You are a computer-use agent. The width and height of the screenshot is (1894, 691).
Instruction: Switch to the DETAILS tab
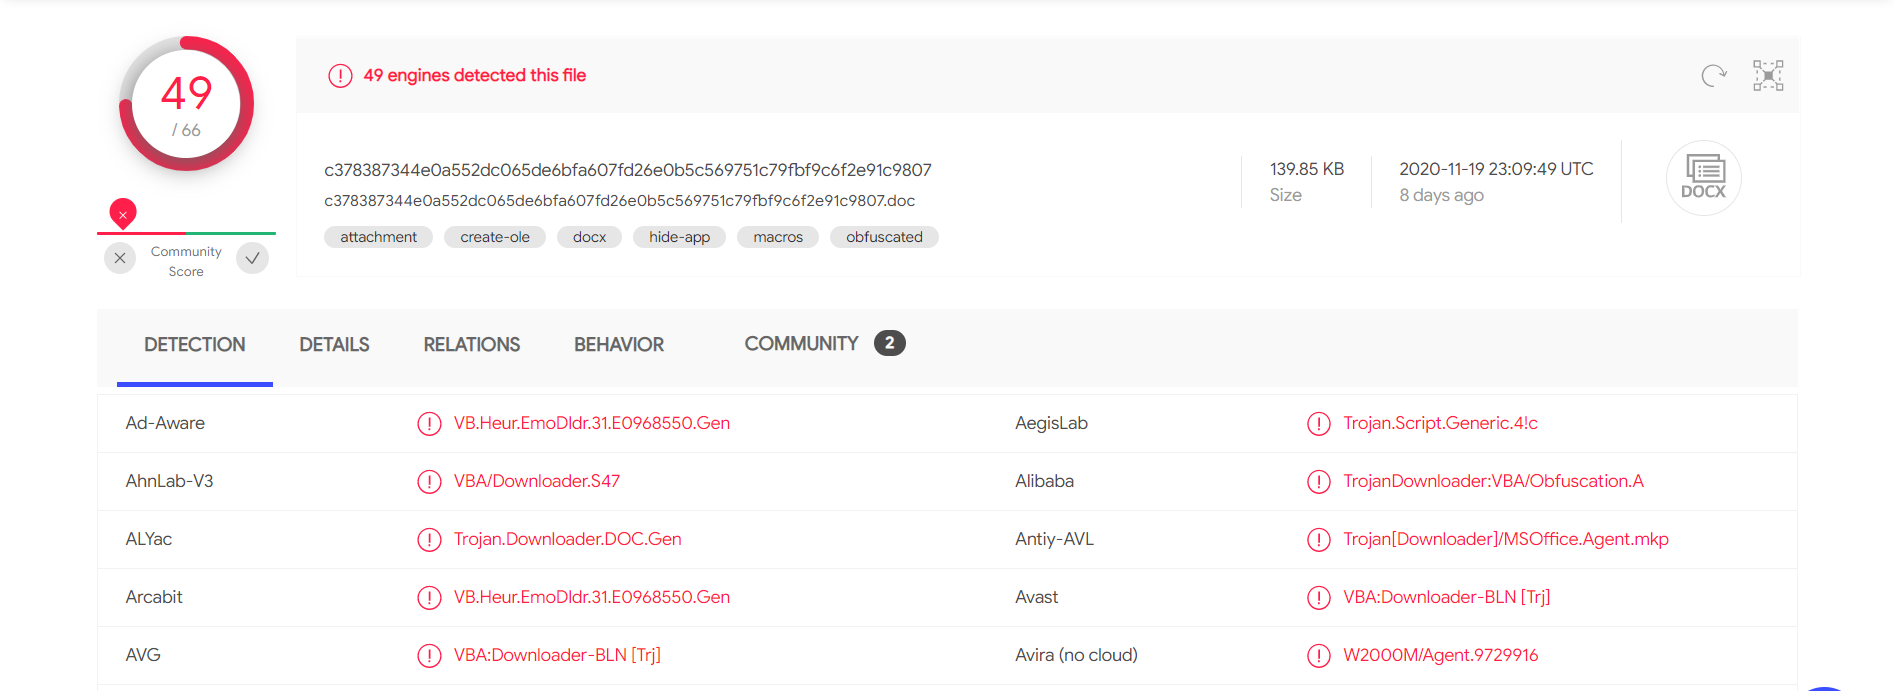point(334,345)
